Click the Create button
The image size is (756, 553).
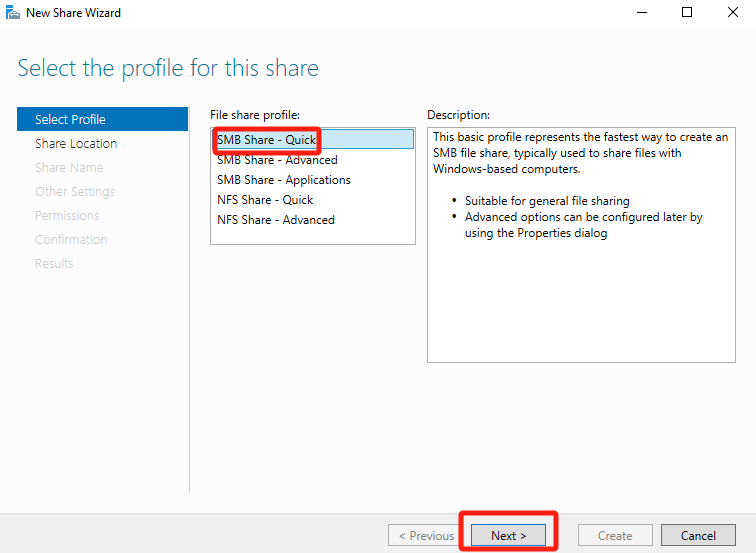pyautogui.click(x=615, y=536)
